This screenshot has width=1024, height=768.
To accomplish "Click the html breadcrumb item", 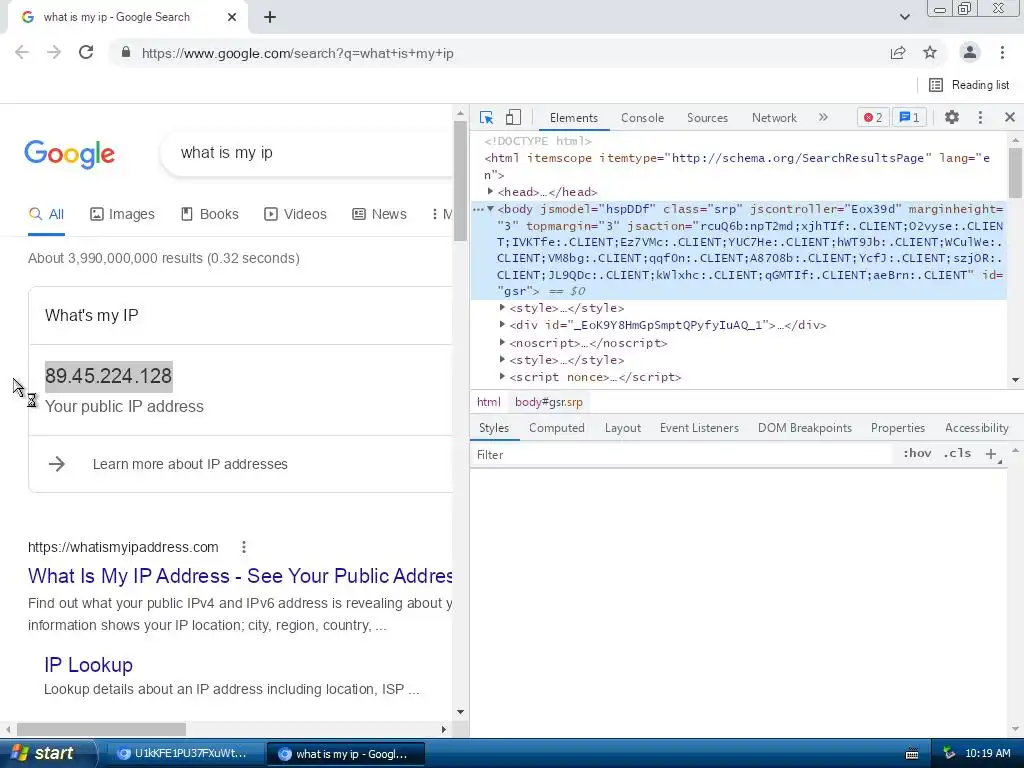I will [488, 402].
